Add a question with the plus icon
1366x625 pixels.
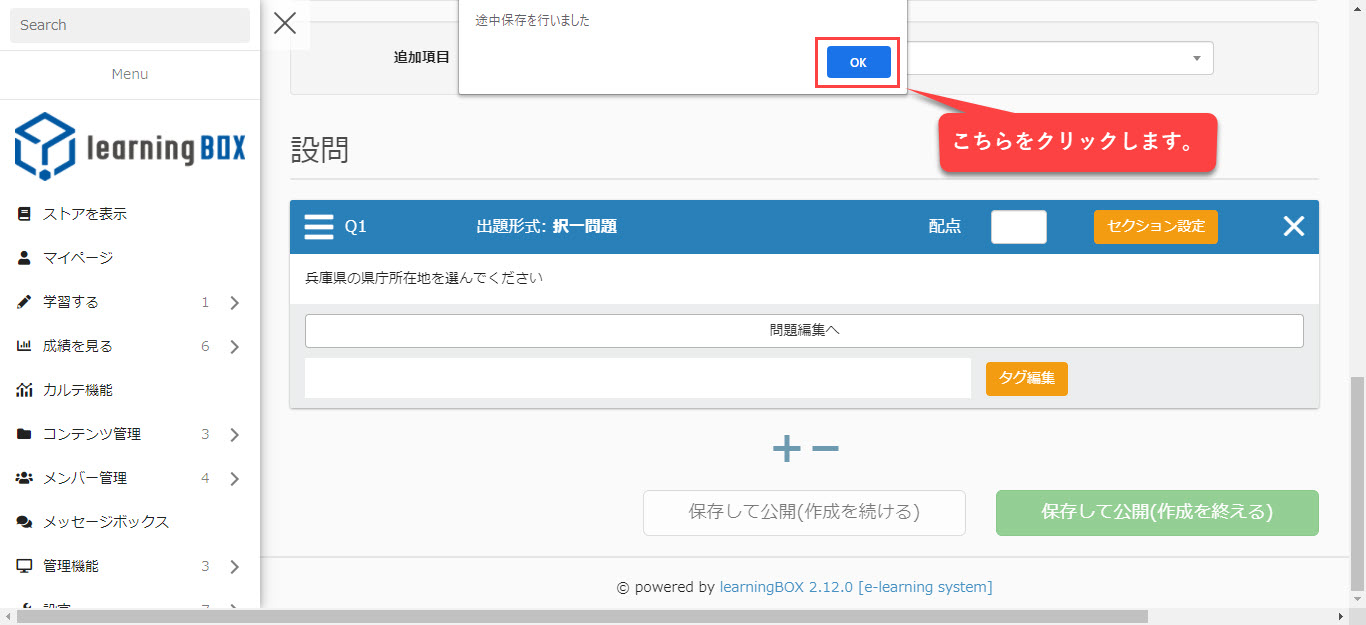tap(787, 449)
